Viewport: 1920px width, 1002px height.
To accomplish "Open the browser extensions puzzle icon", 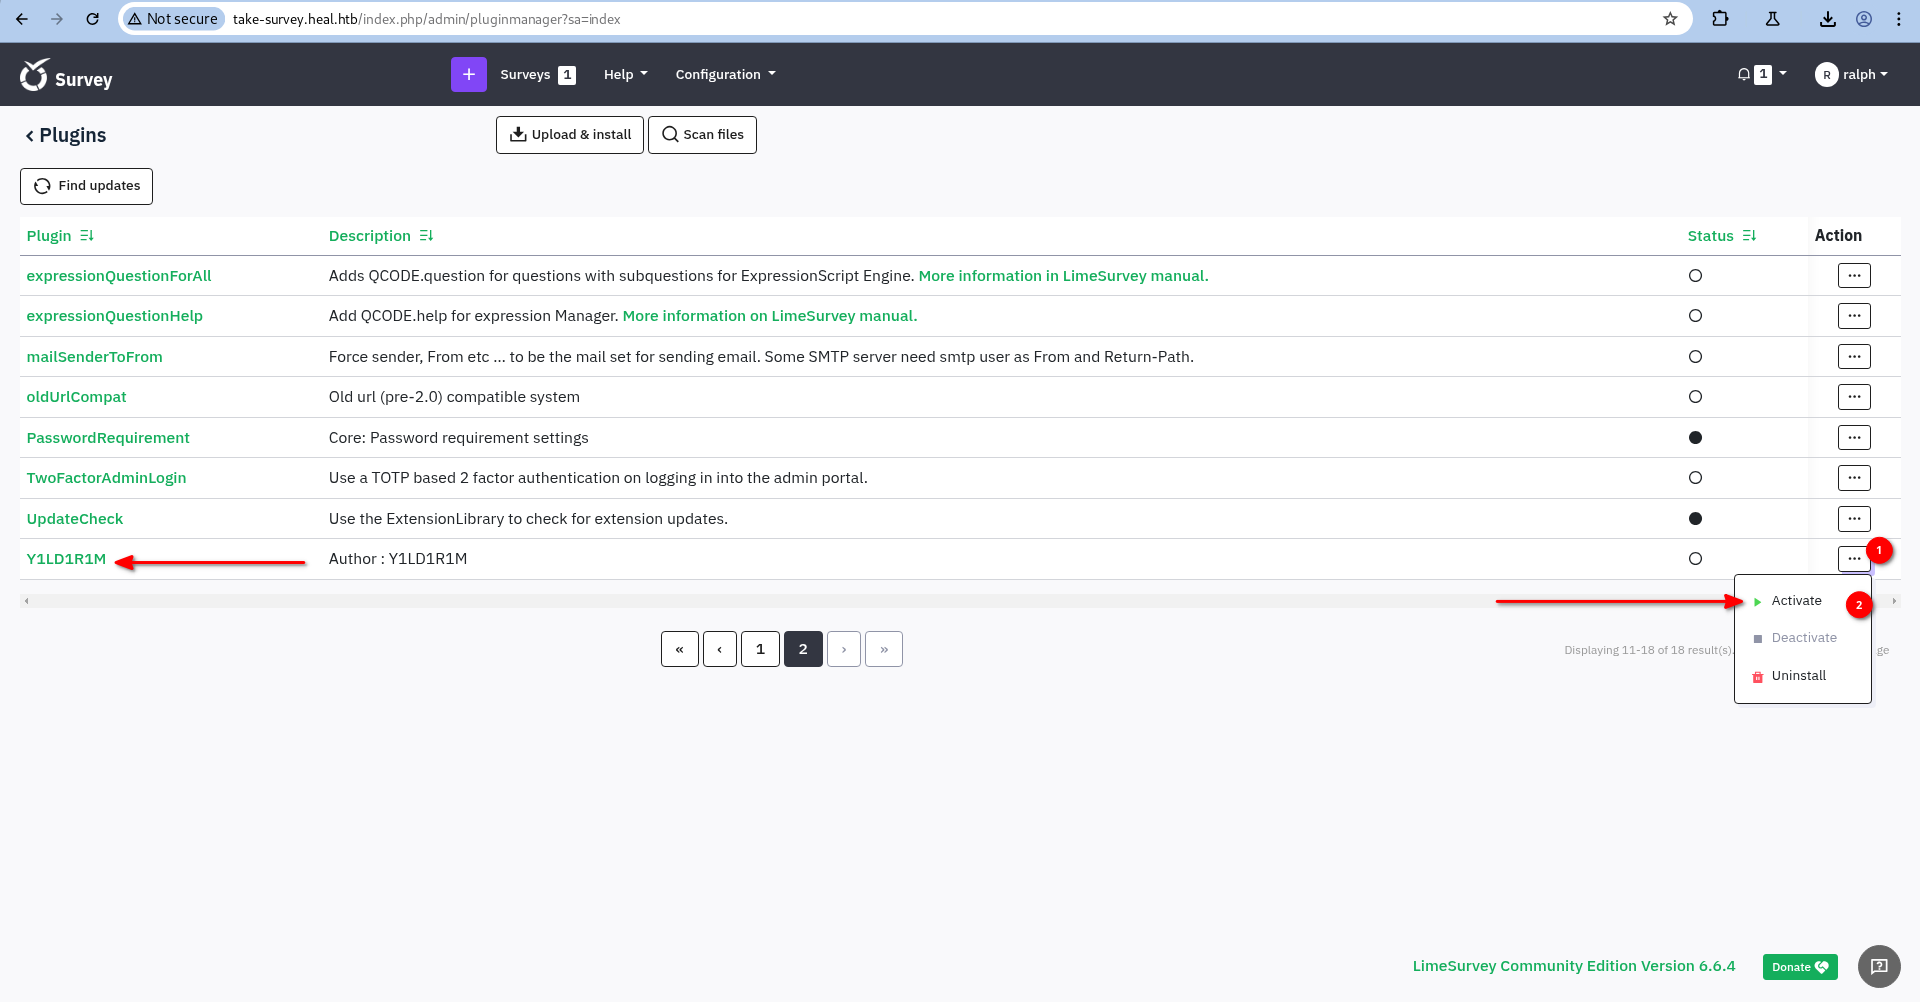I will pos(1720,19).
